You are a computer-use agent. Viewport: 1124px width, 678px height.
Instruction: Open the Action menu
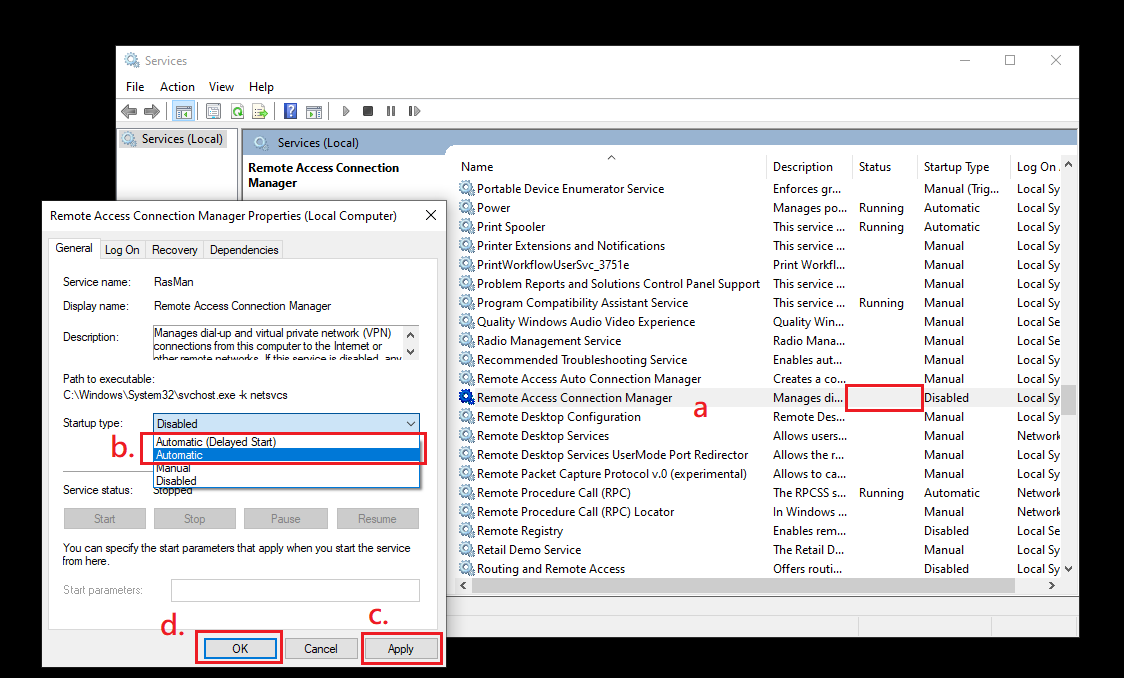coord(177,87)
